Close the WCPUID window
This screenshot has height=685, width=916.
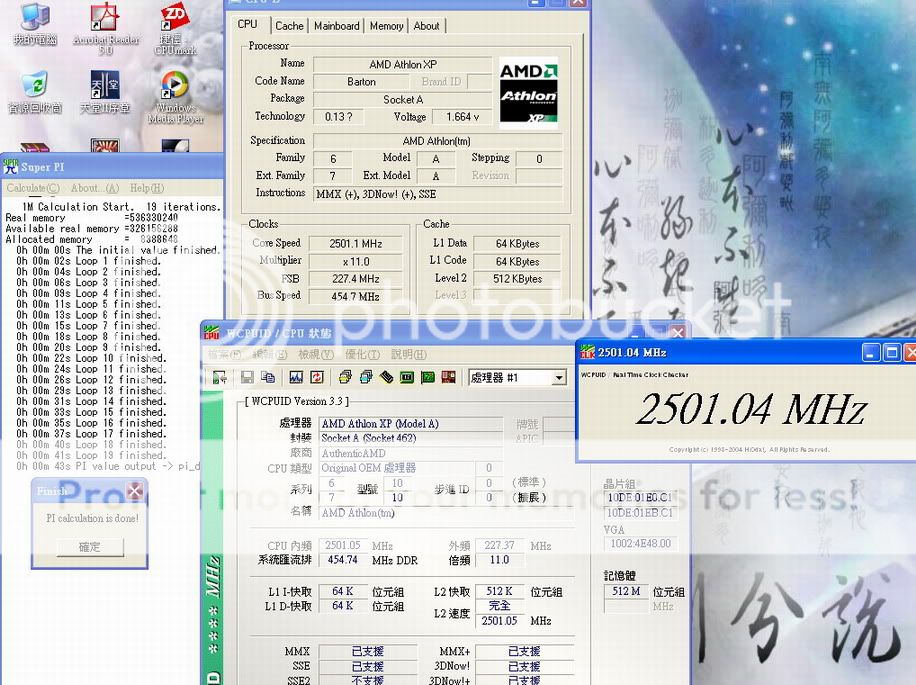(678, 333)
